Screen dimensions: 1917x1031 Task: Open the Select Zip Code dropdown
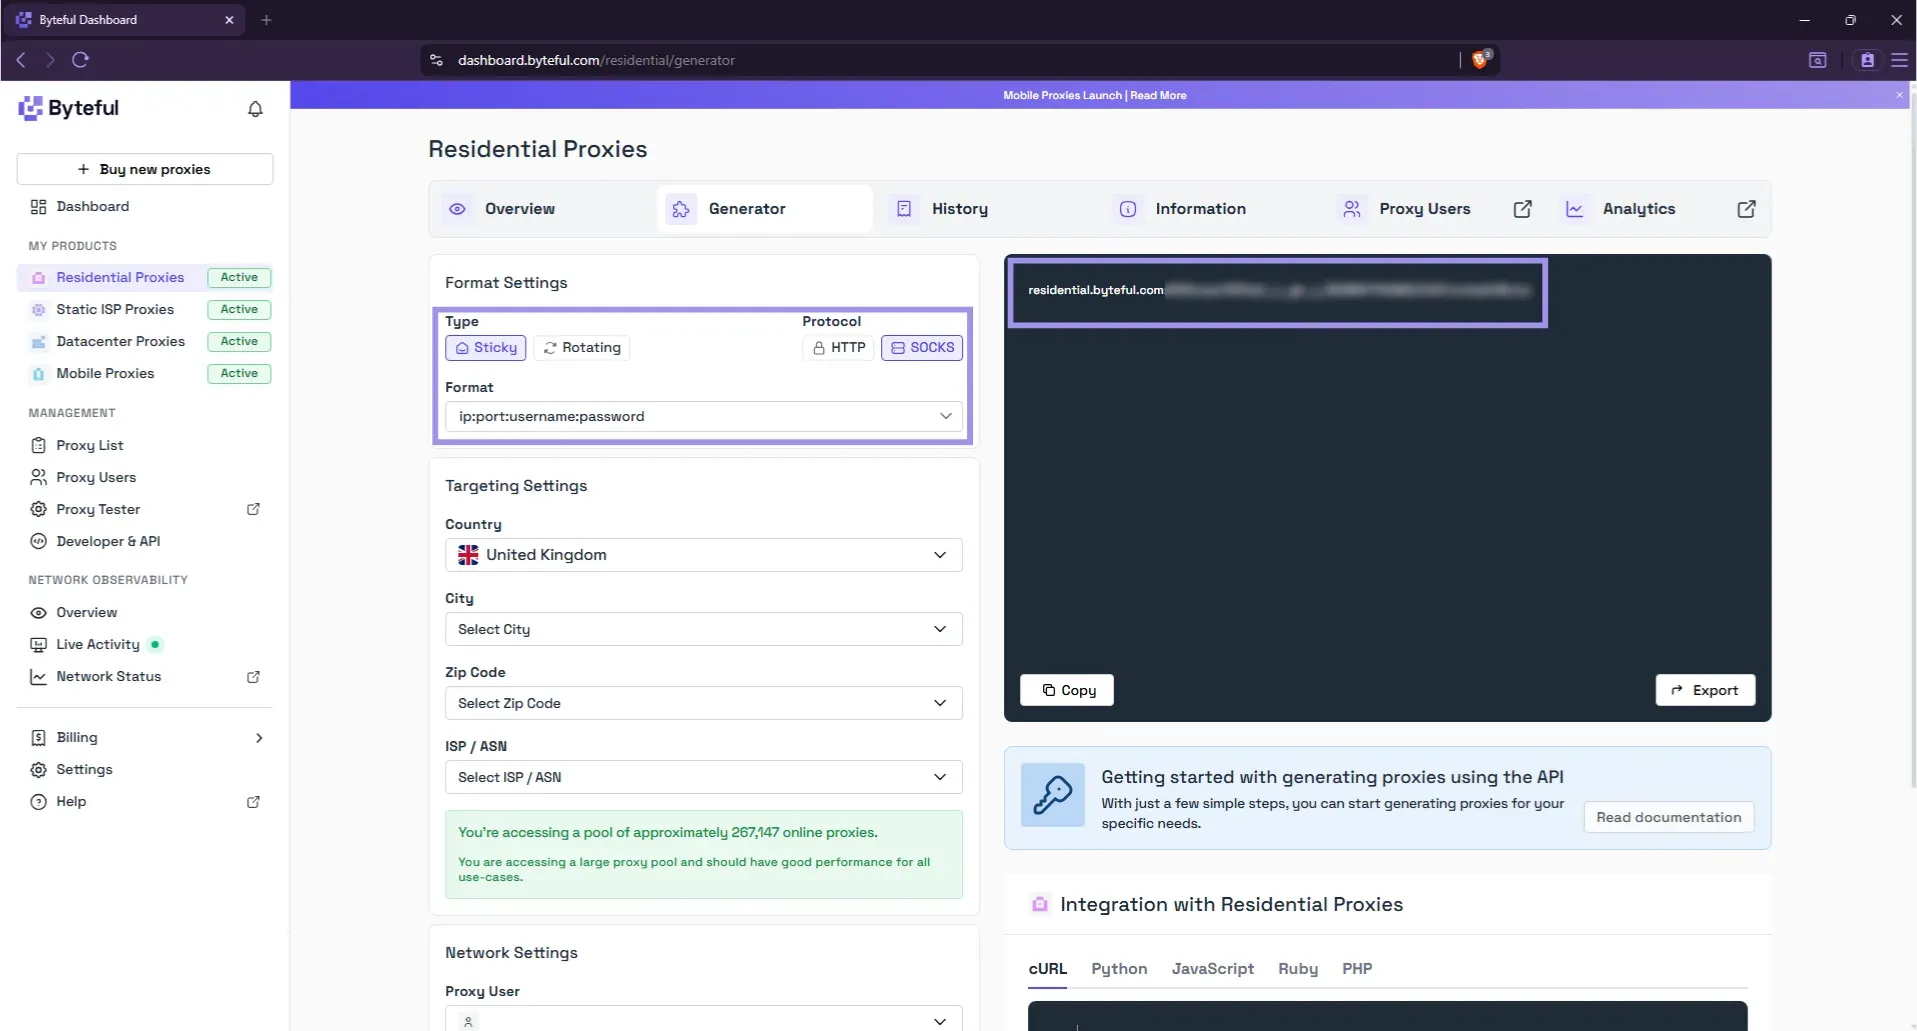tap(704, 703)
